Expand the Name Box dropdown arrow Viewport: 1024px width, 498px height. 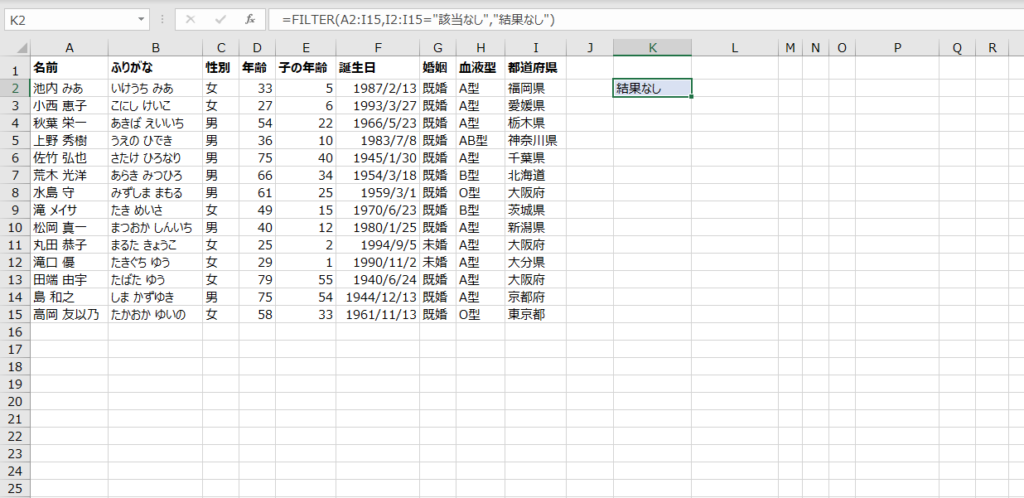pos(141,19)
